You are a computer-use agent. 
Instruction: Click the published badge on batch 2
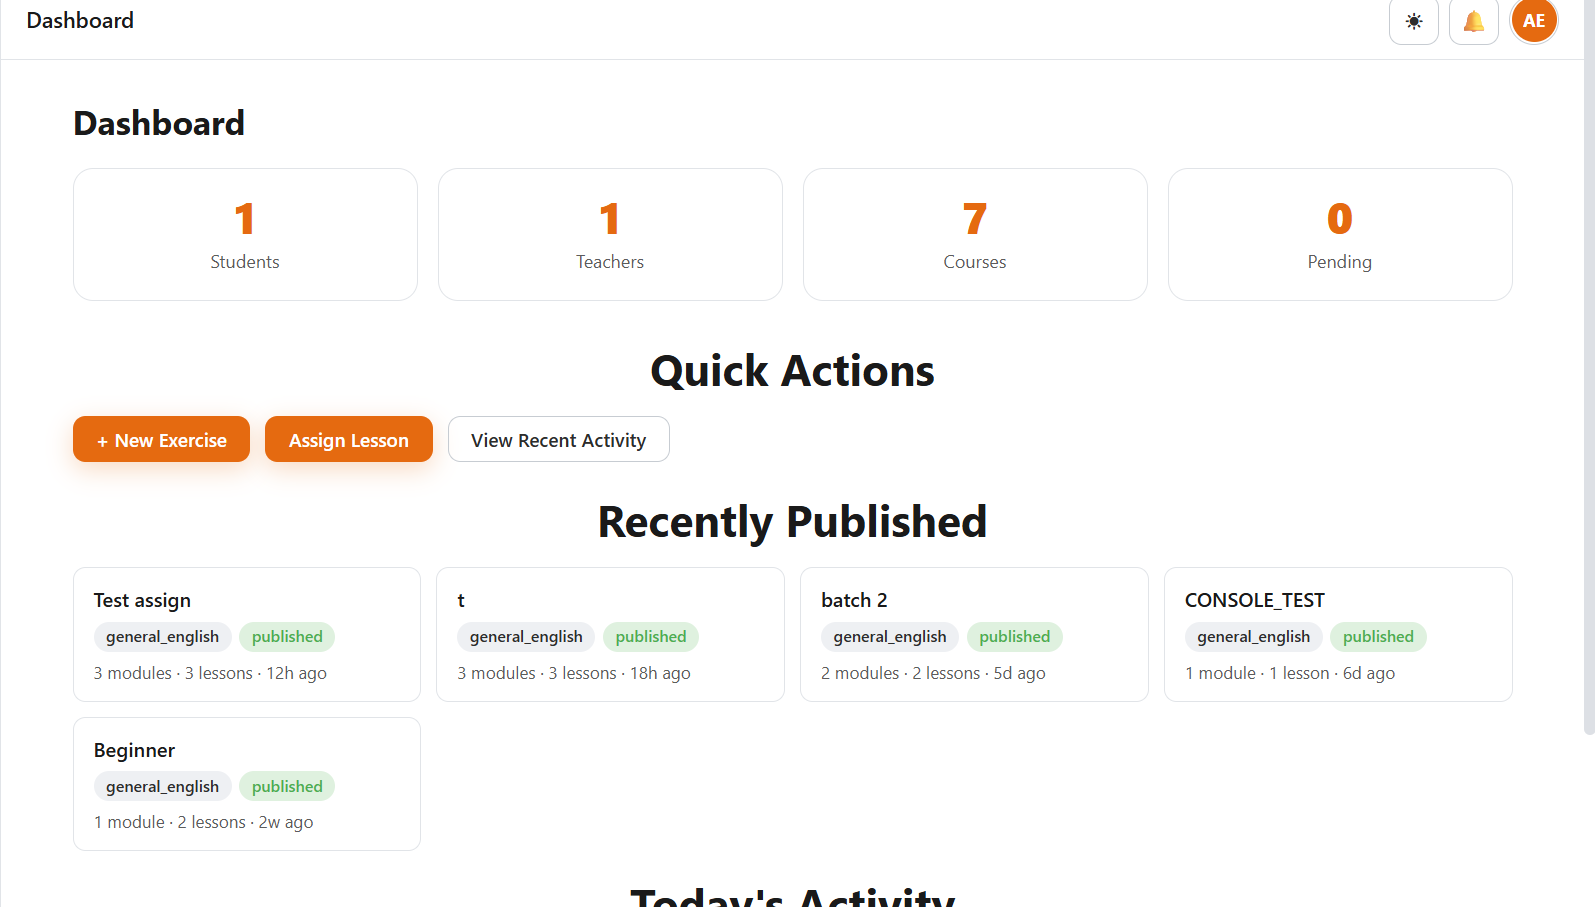[x=1014, y=637]
